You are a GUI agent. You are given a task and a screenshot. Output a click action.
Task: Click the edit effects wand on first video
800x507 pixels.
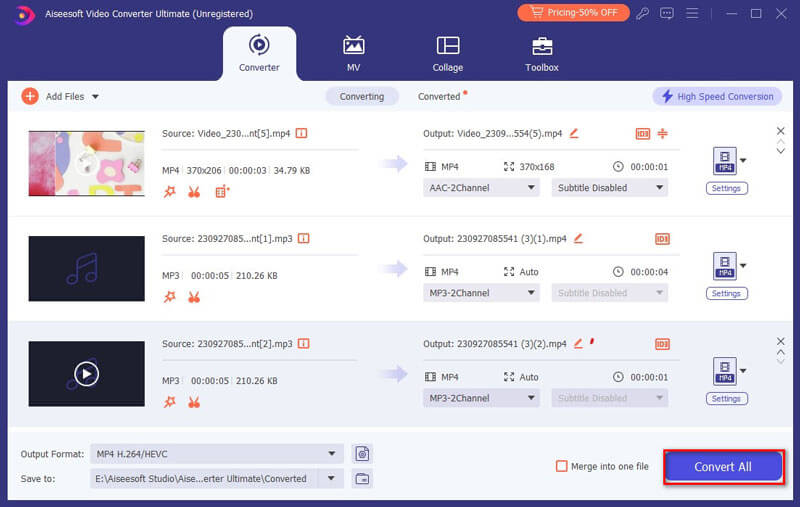pyautogui.click(x=169, y=192)
